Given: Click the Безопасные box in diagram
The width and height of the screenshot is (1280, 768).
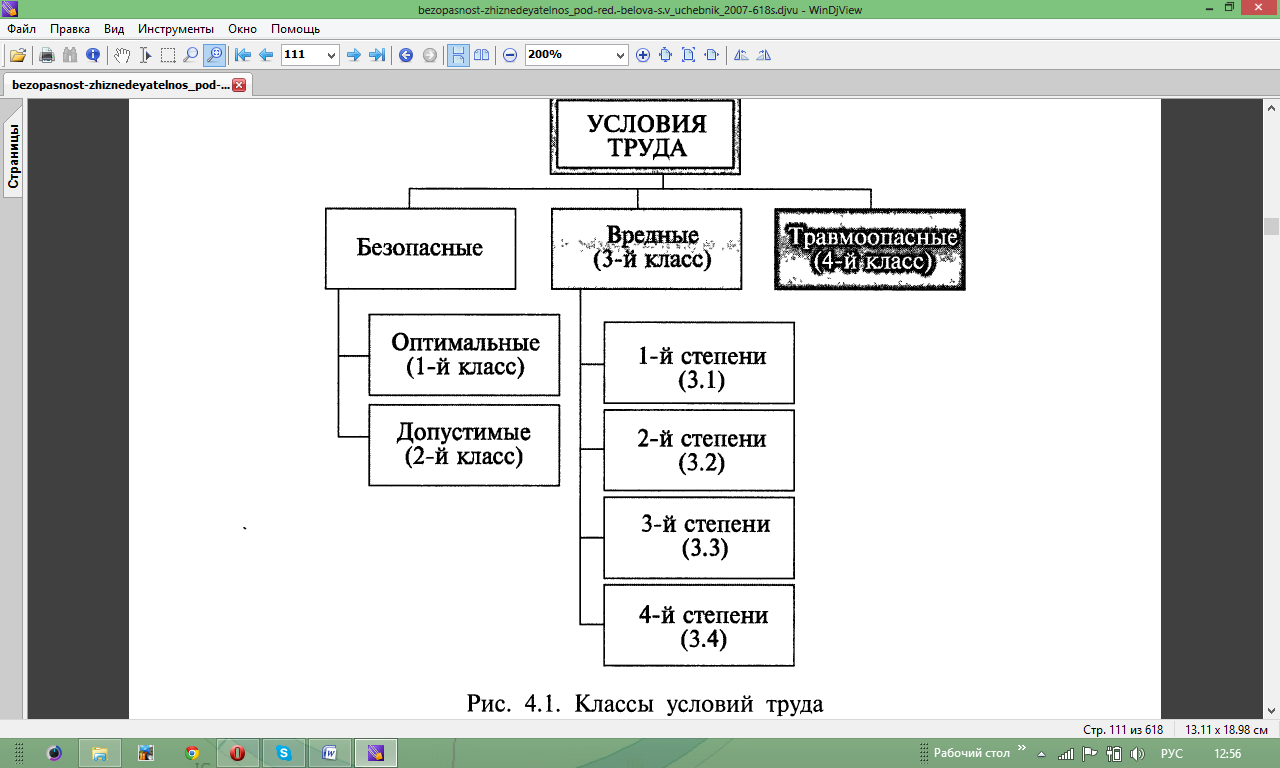Looking at the screenshot, I should (420, 248).
